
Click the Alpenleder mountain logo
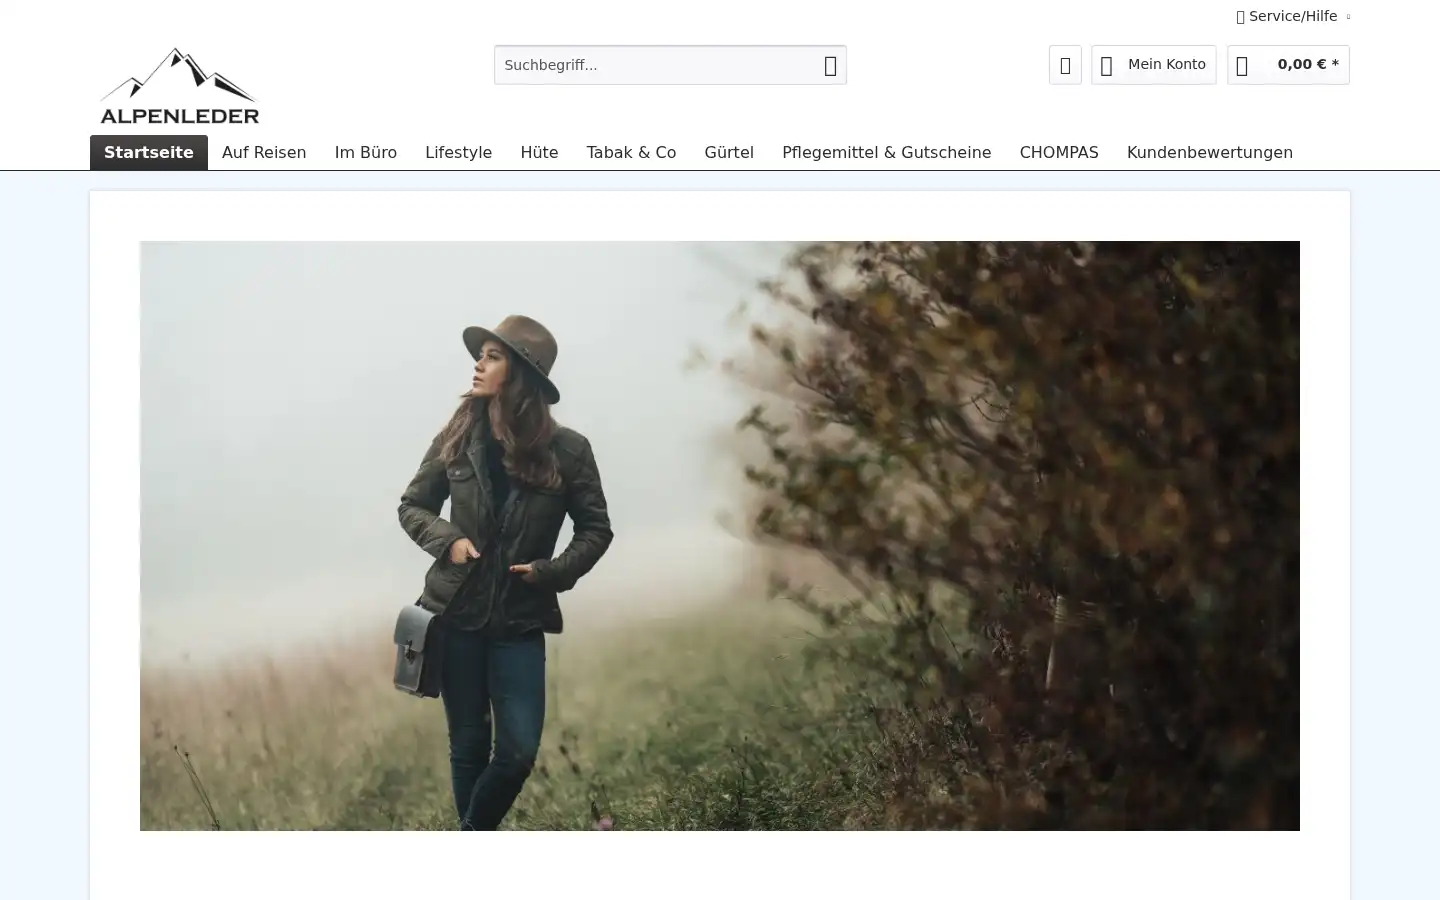(180, 85)
